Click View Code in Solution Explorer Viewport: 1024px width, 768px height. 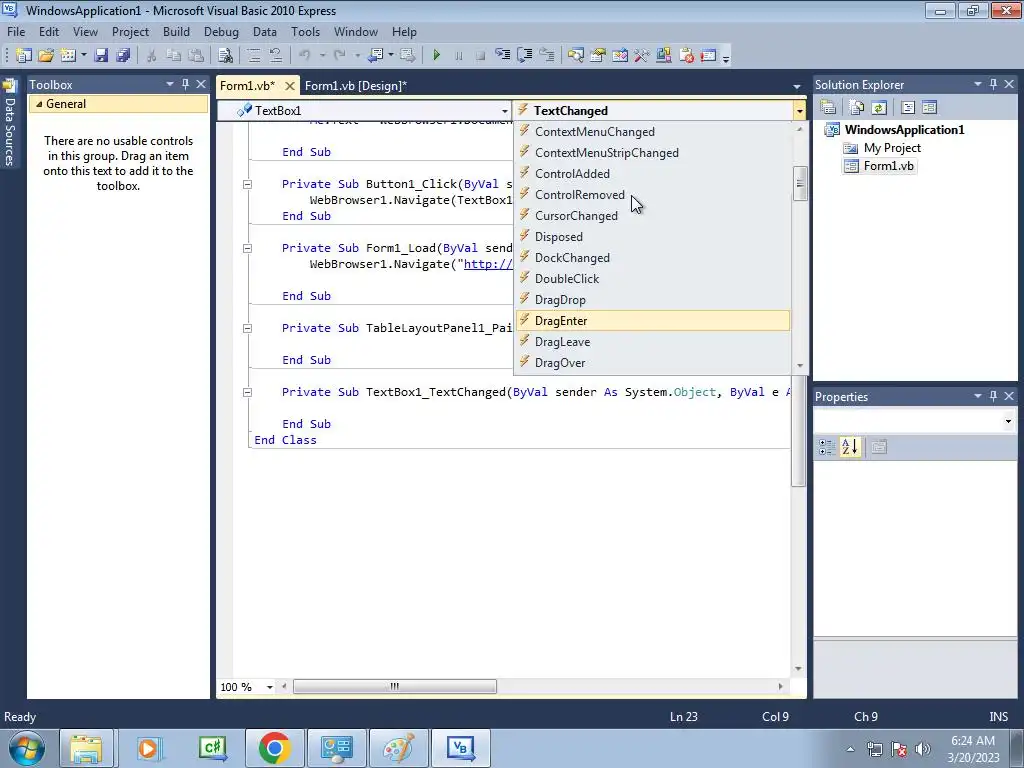pos(908,107)
